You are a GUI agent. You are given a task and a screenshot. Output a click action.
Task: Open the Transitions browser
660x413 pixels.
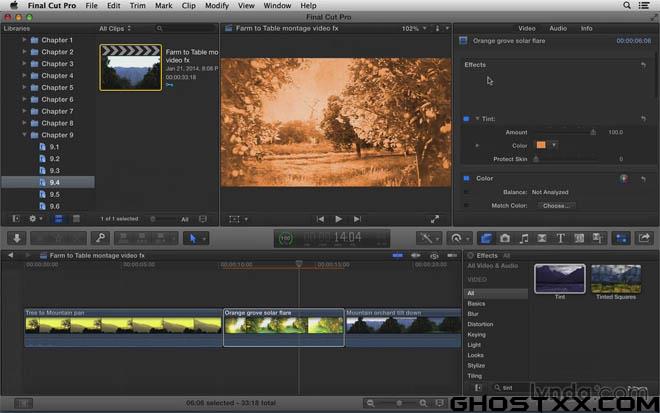(542, 238)
